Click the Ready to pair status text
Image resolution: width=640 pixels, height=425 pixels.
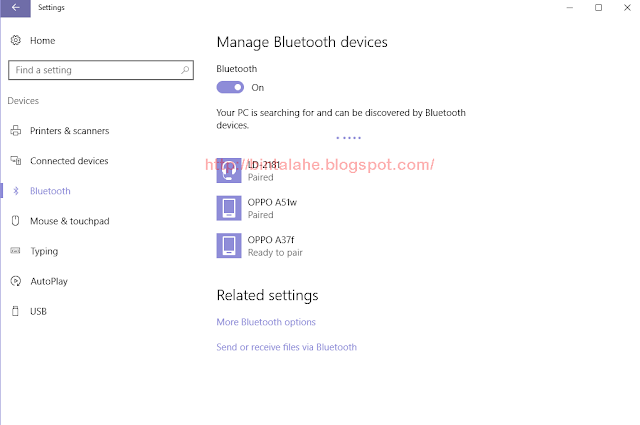(x=275, y=253)
